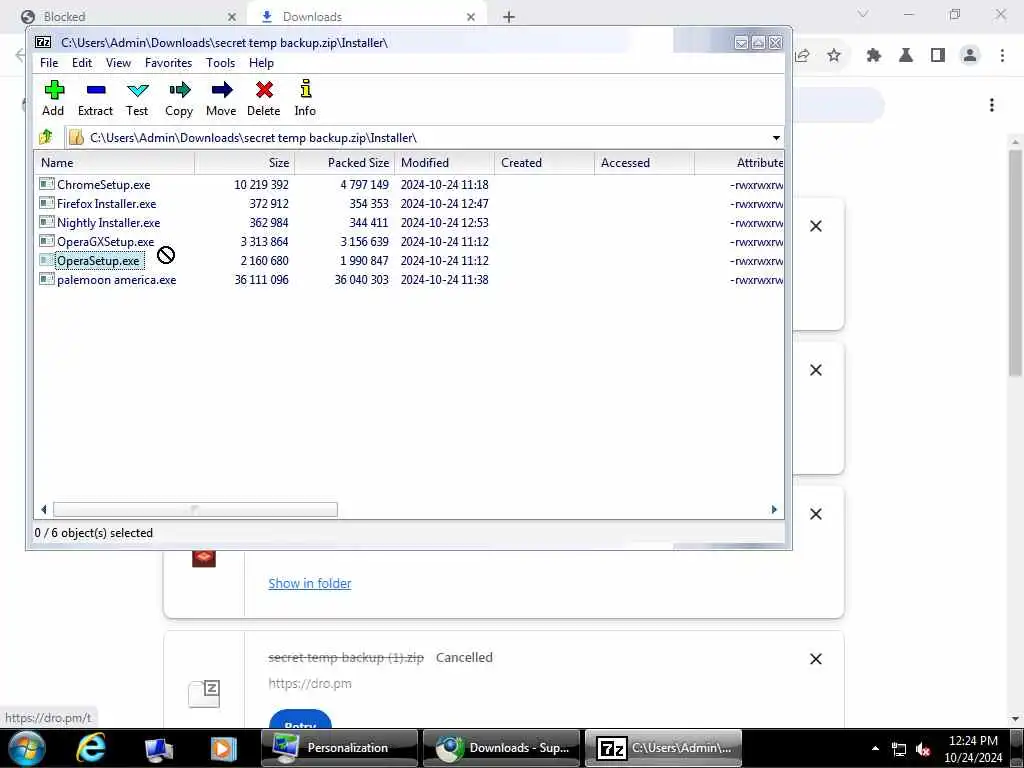Open the Windows Start button

click(x=26, y=748)
